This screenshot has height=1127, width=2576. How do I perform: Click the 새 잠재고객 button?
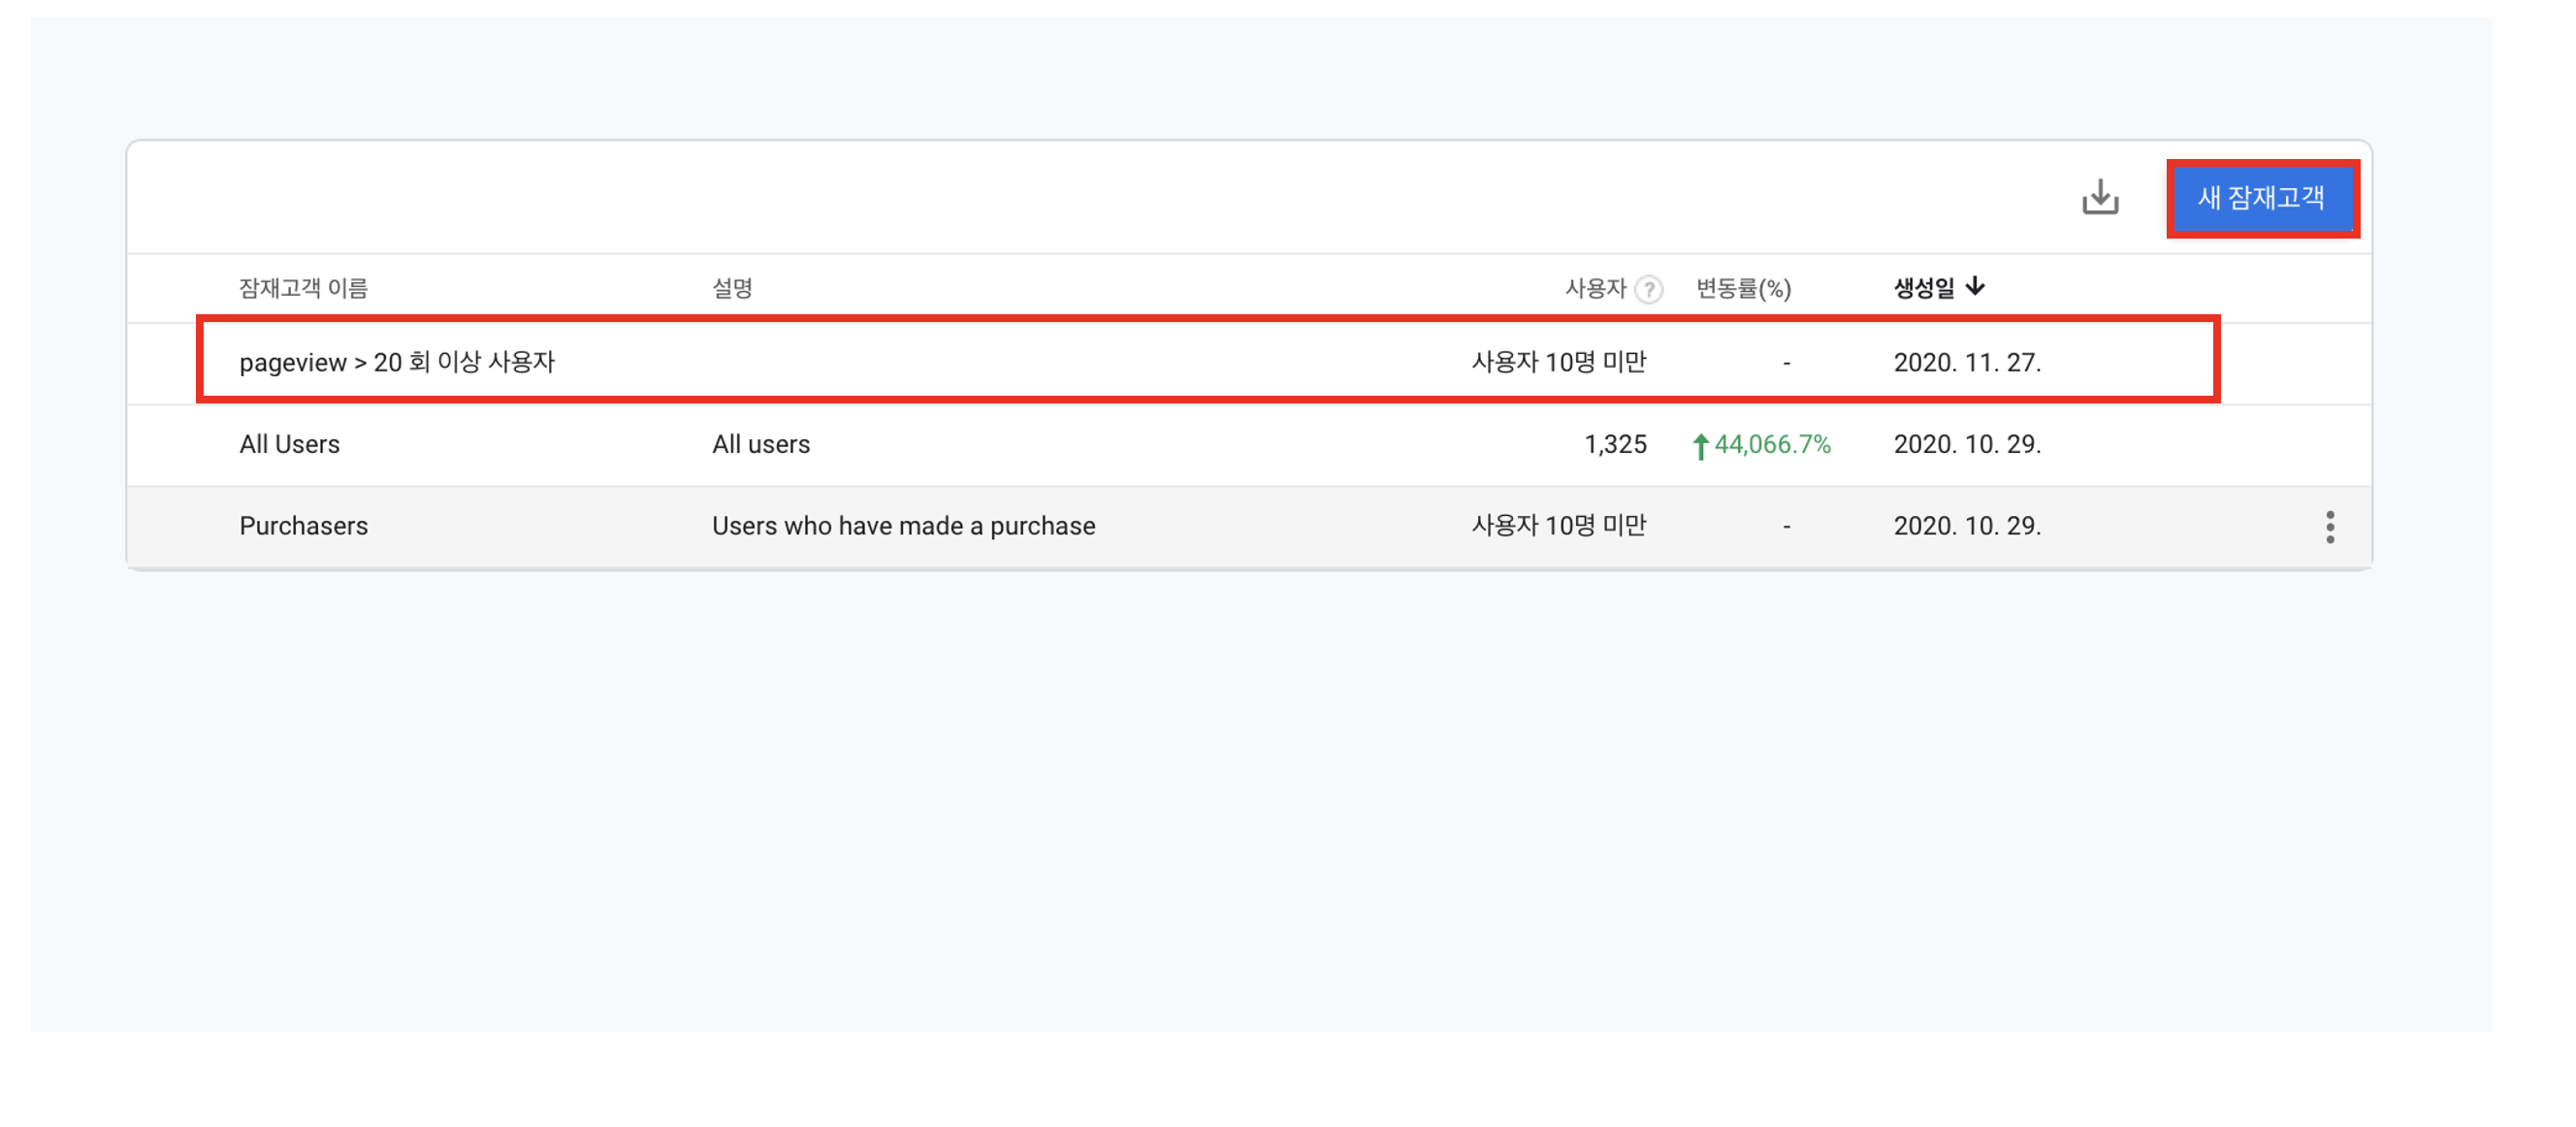pyautogui.click(x=2261, y=198)
